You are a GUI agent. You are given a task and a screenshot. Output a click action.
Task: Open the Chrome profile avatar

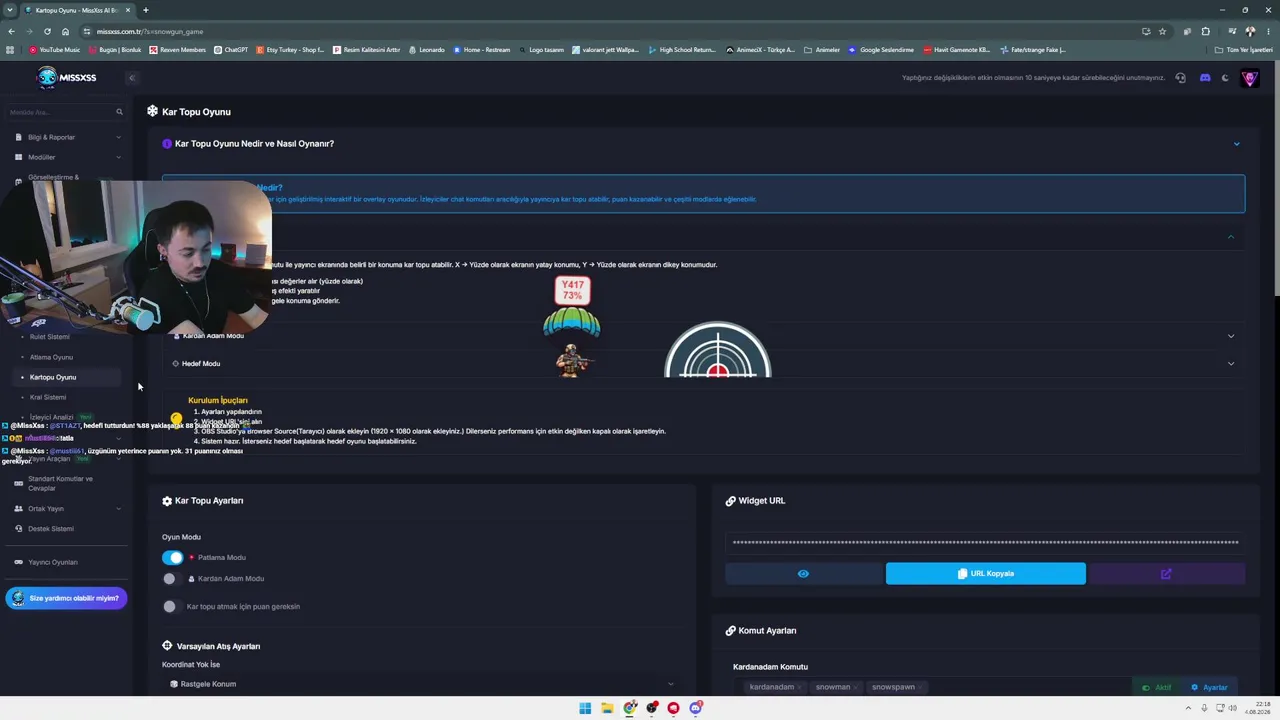click(1250, 31)
